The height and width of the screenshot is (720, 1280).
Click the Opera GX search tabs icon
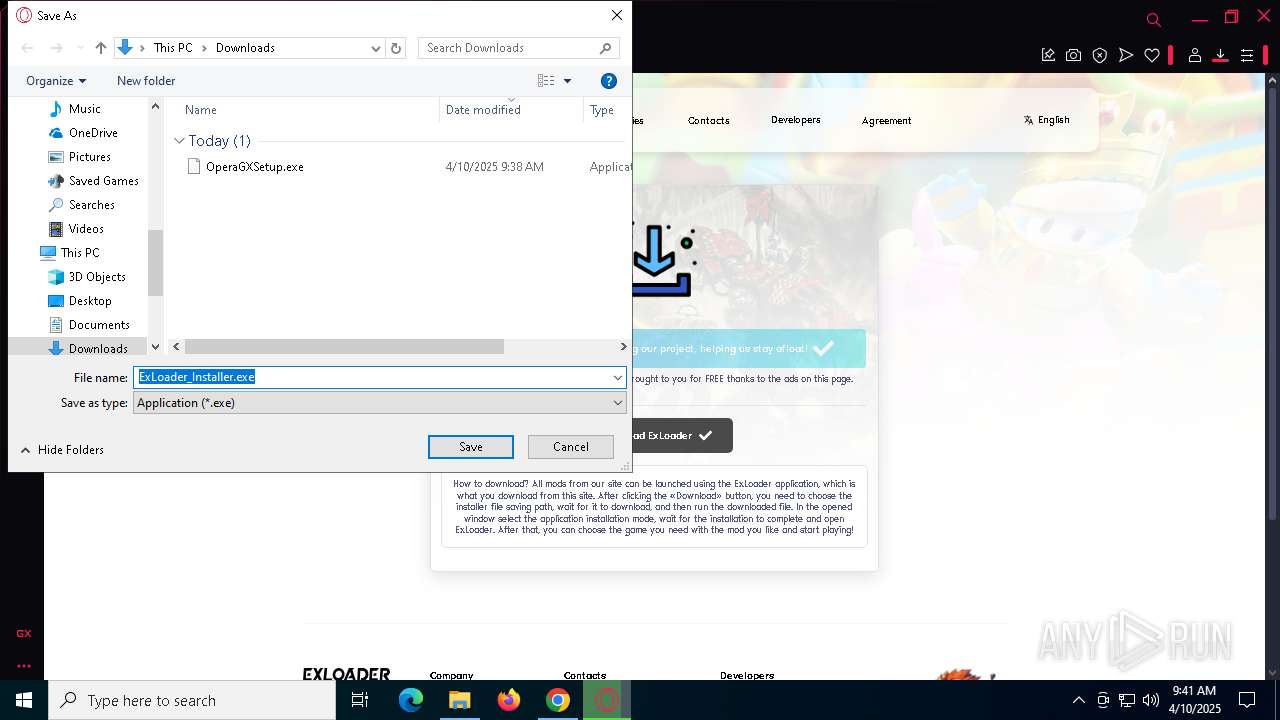[1153, 19]
